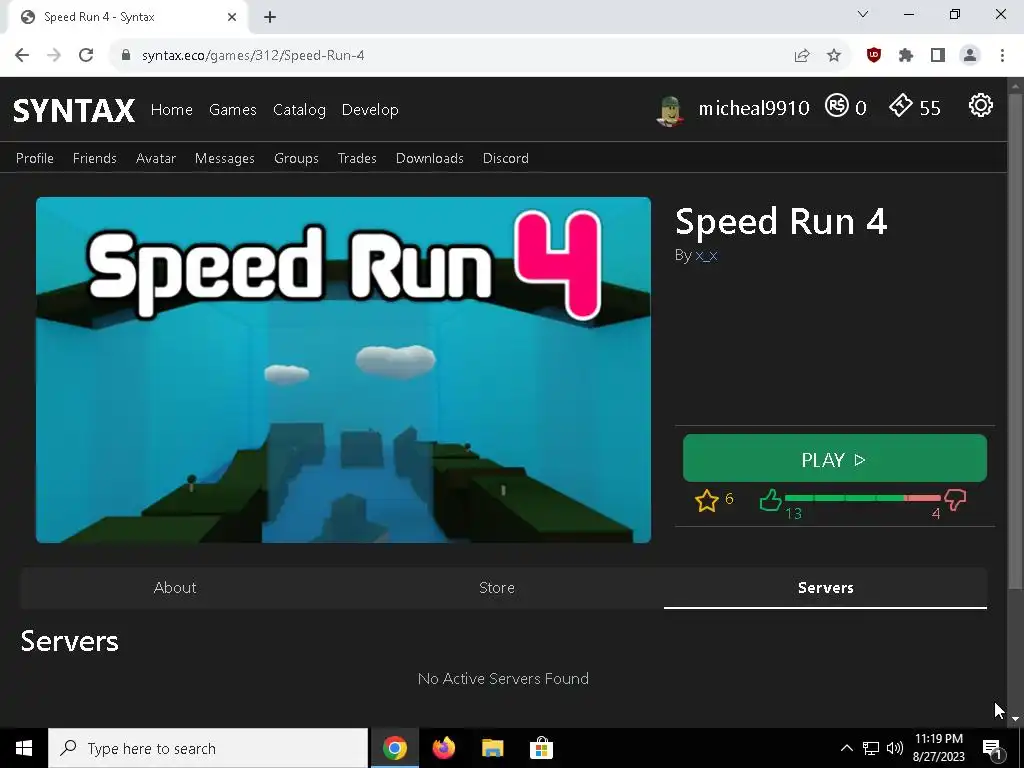Open the Profile link
The height and width of the screenshot is (768, 1024).
35,158
